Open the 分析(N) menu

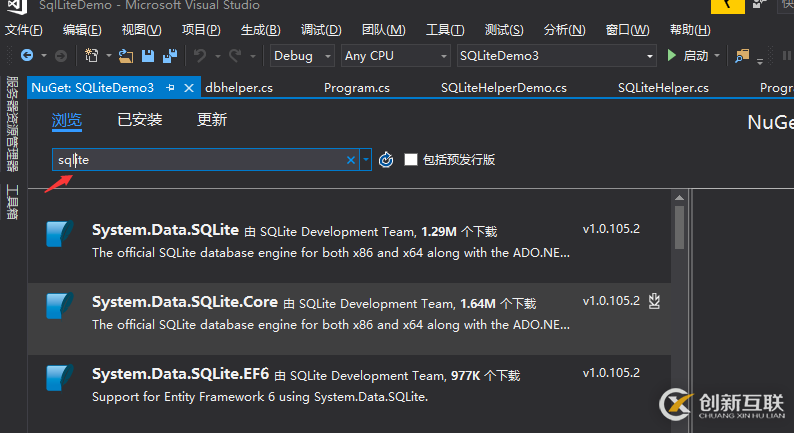[564, 30]
